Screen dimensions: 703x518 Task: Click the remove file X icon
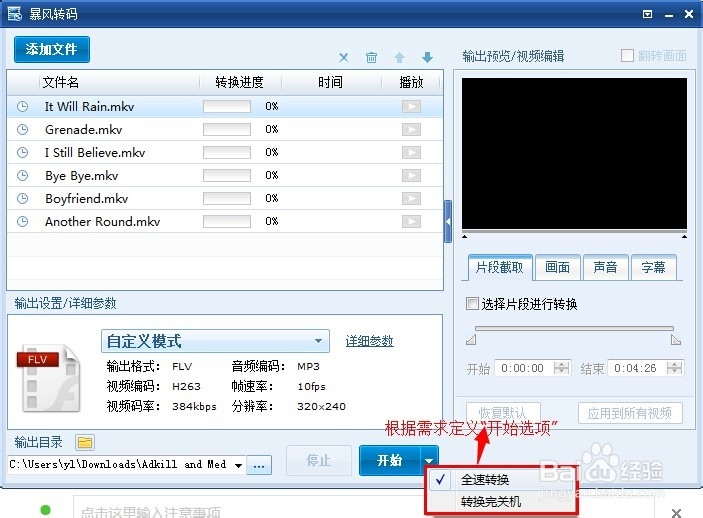click(343, 57)
